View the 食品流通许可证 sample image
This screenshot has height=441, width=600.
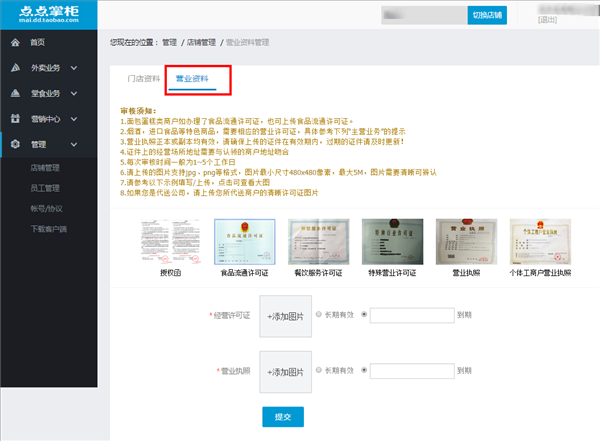click(245, 242)
